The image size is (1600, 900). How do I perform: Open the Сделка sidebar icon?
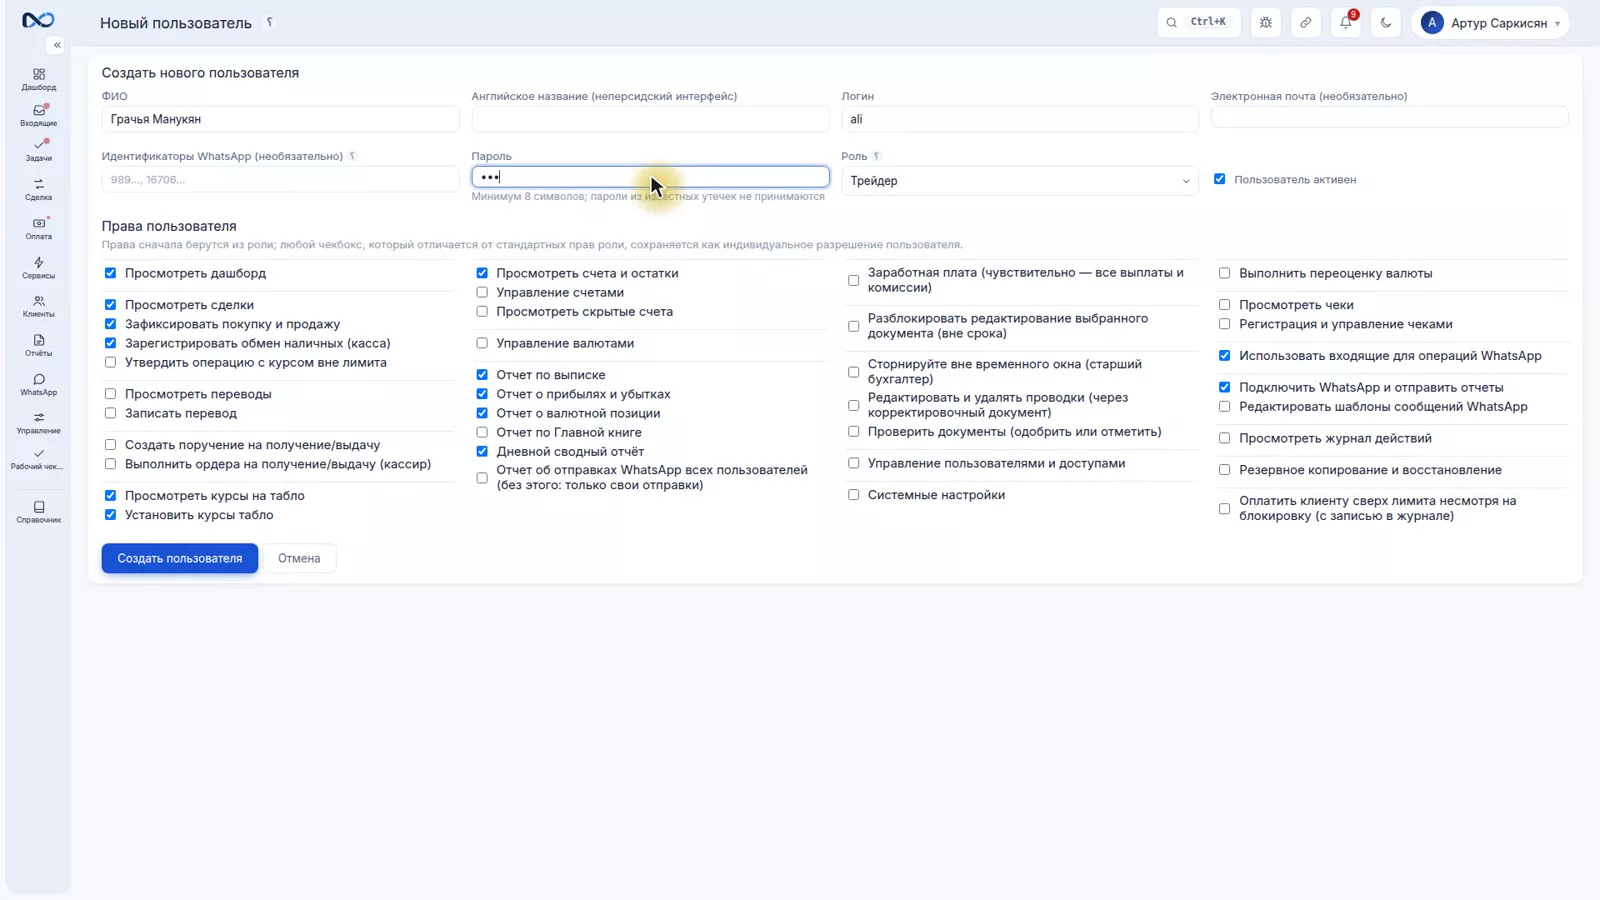38,189
